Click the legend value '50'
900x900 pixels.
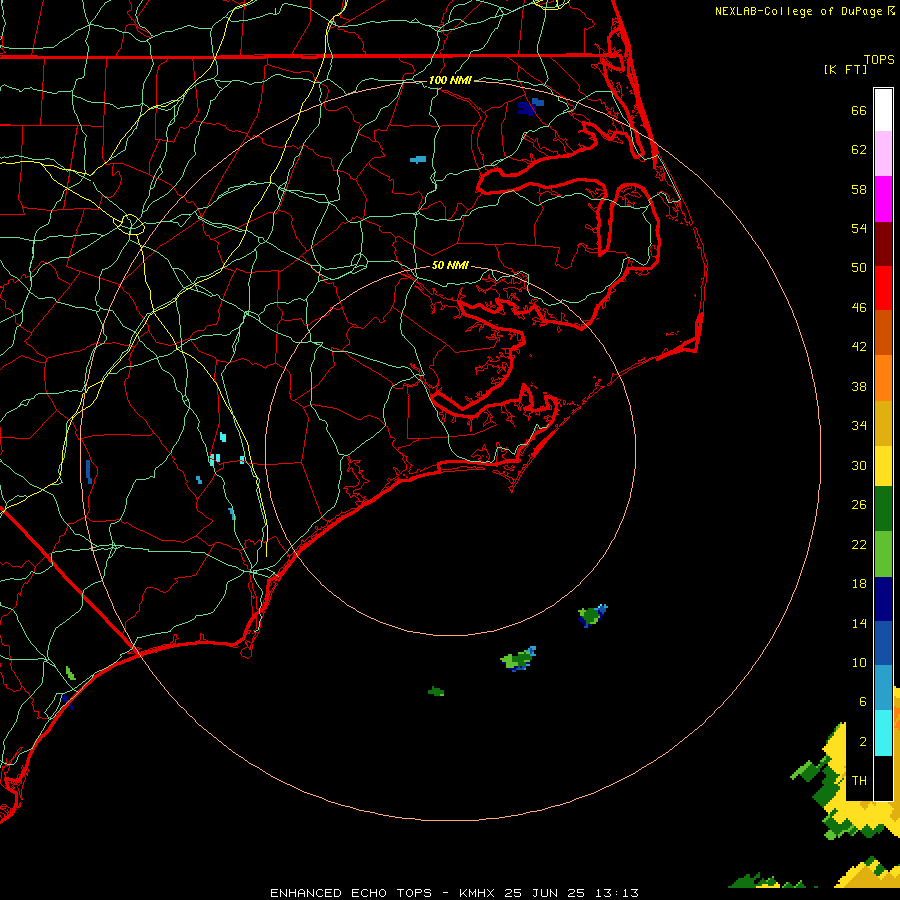pyautogui.click(x=859, y=267)
